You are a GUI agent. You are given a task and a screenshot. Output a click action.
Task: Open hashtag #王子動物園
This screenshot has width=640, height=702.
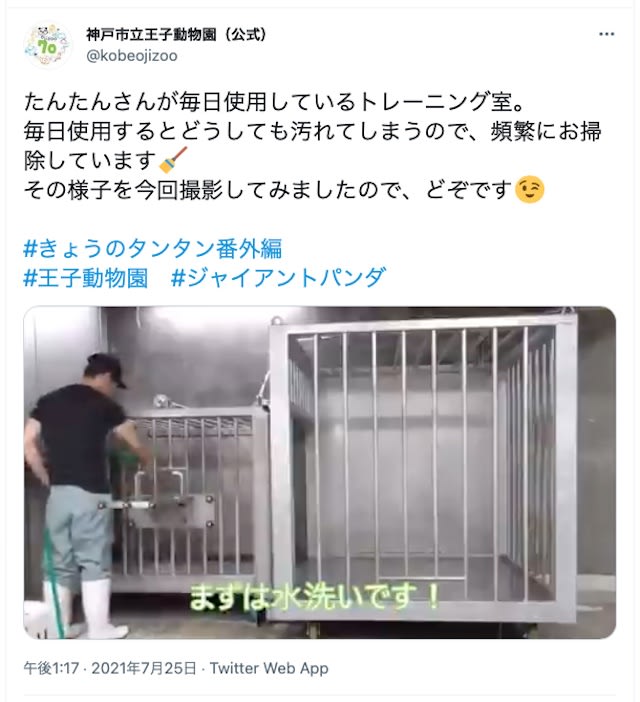(x=85, y=278)
